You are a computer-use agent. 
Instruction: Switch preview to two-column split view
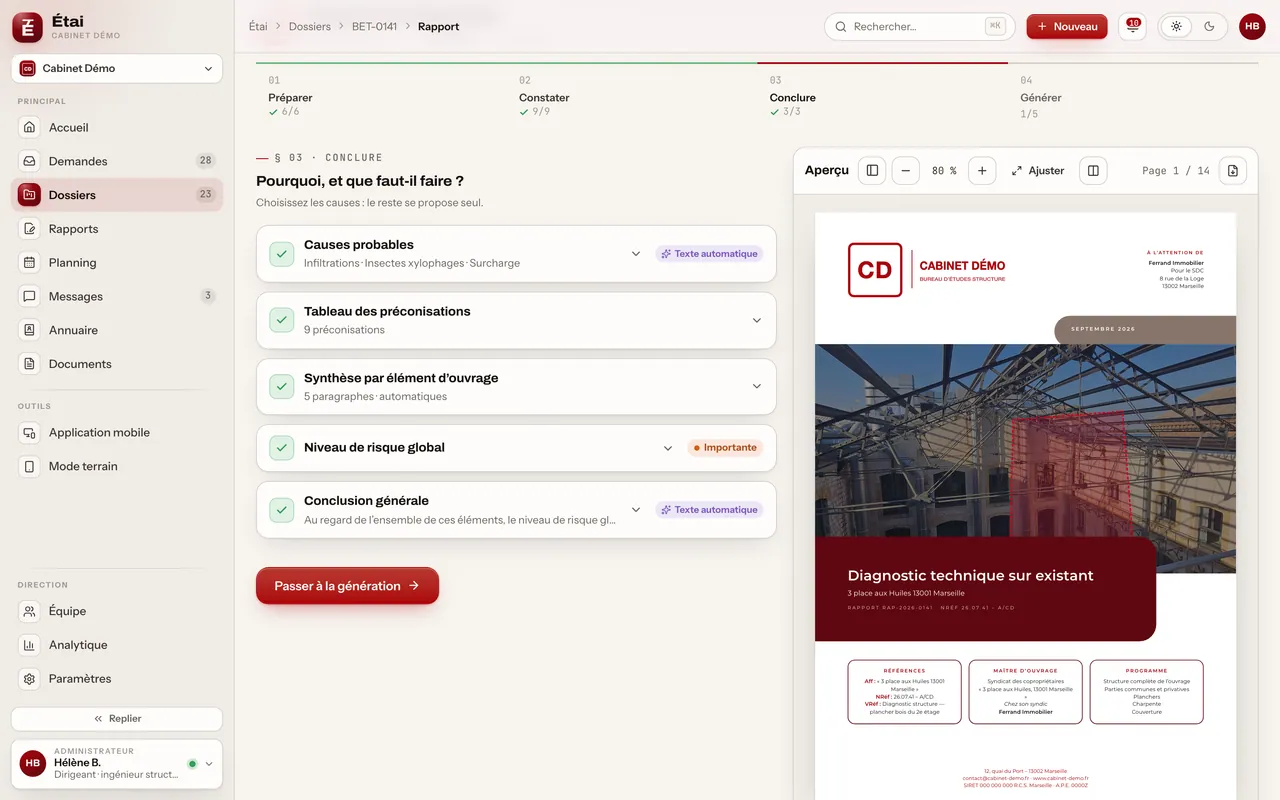[x=1093, y=171]
